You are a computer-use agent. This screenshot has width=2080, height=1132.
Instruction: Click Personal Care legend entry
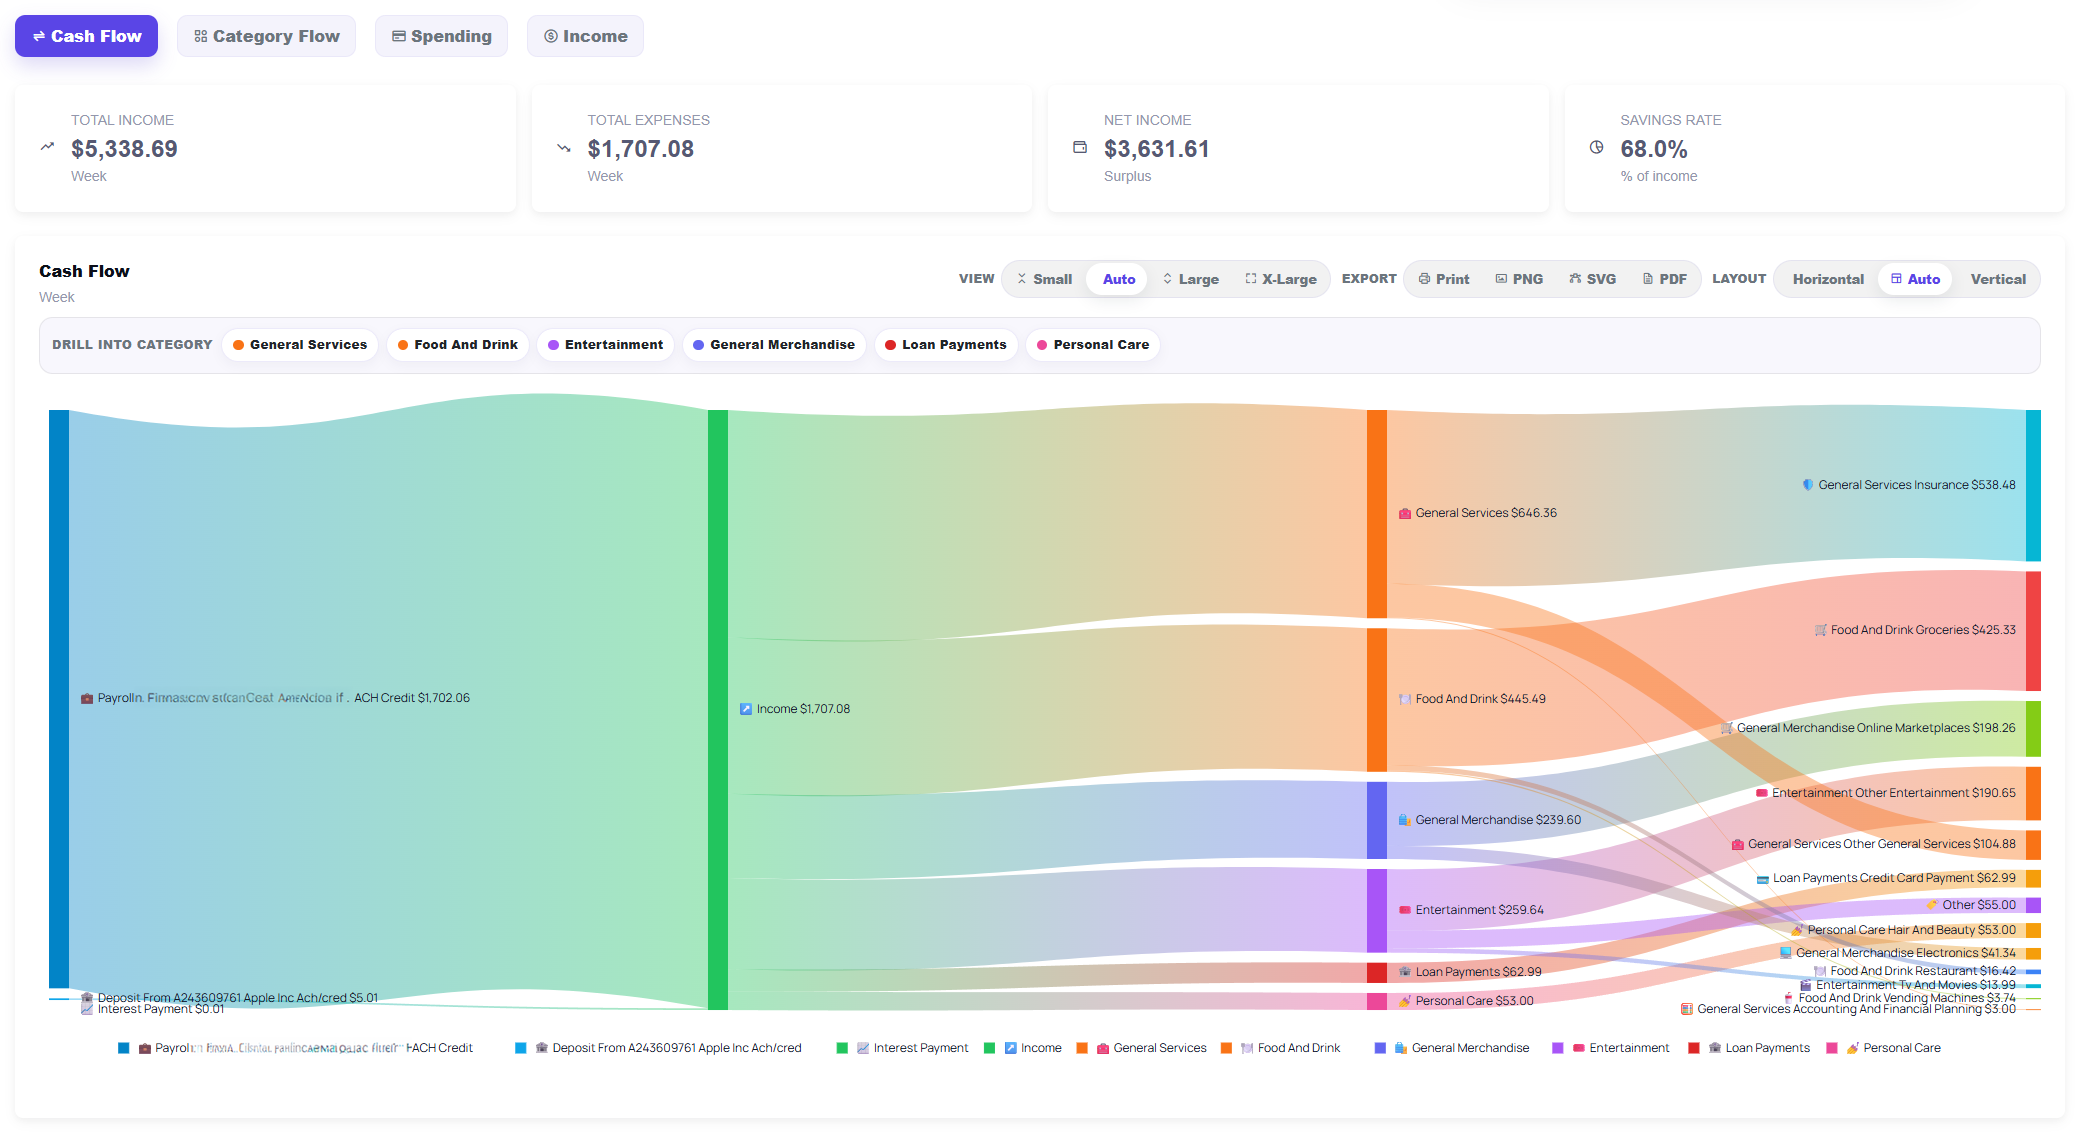[1884, 1048]
